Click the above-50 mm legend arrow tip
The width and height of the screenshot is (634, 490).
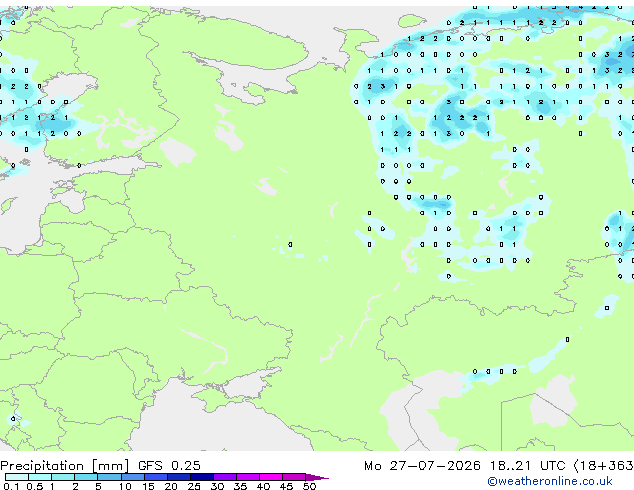coord(317,477)
